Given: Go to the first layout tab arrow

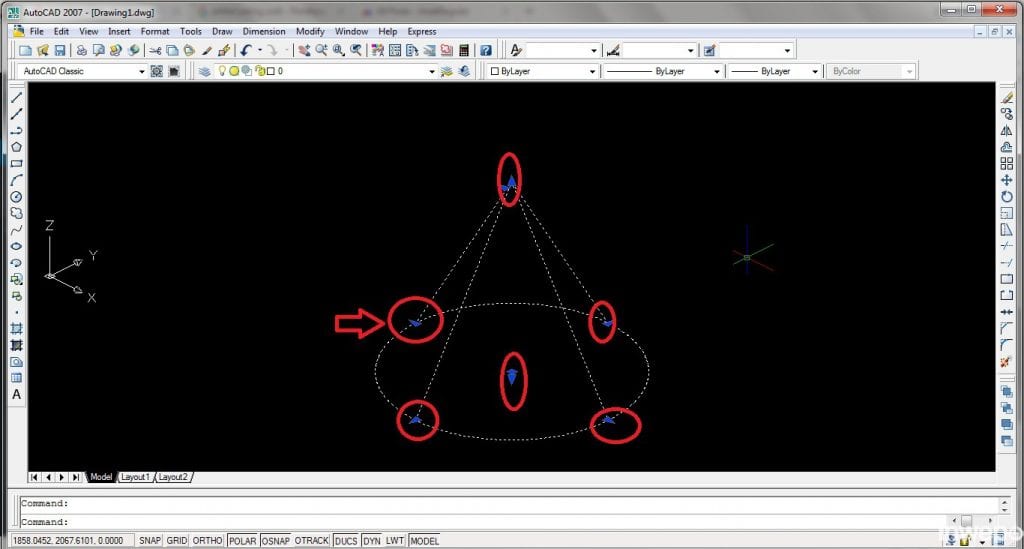Looking at the screenshot, I should (34, 477).
